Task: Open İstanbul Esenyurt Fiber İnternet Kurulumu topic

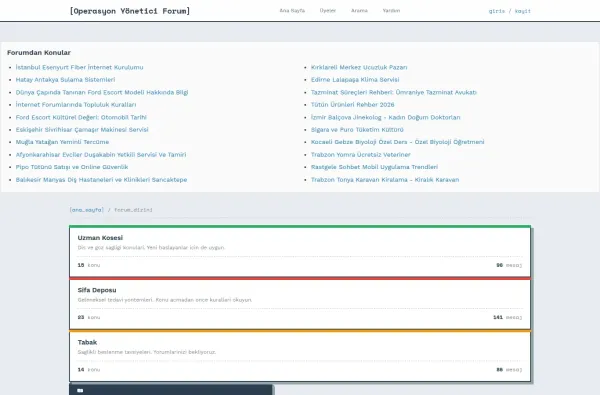Action: (79, 67)
